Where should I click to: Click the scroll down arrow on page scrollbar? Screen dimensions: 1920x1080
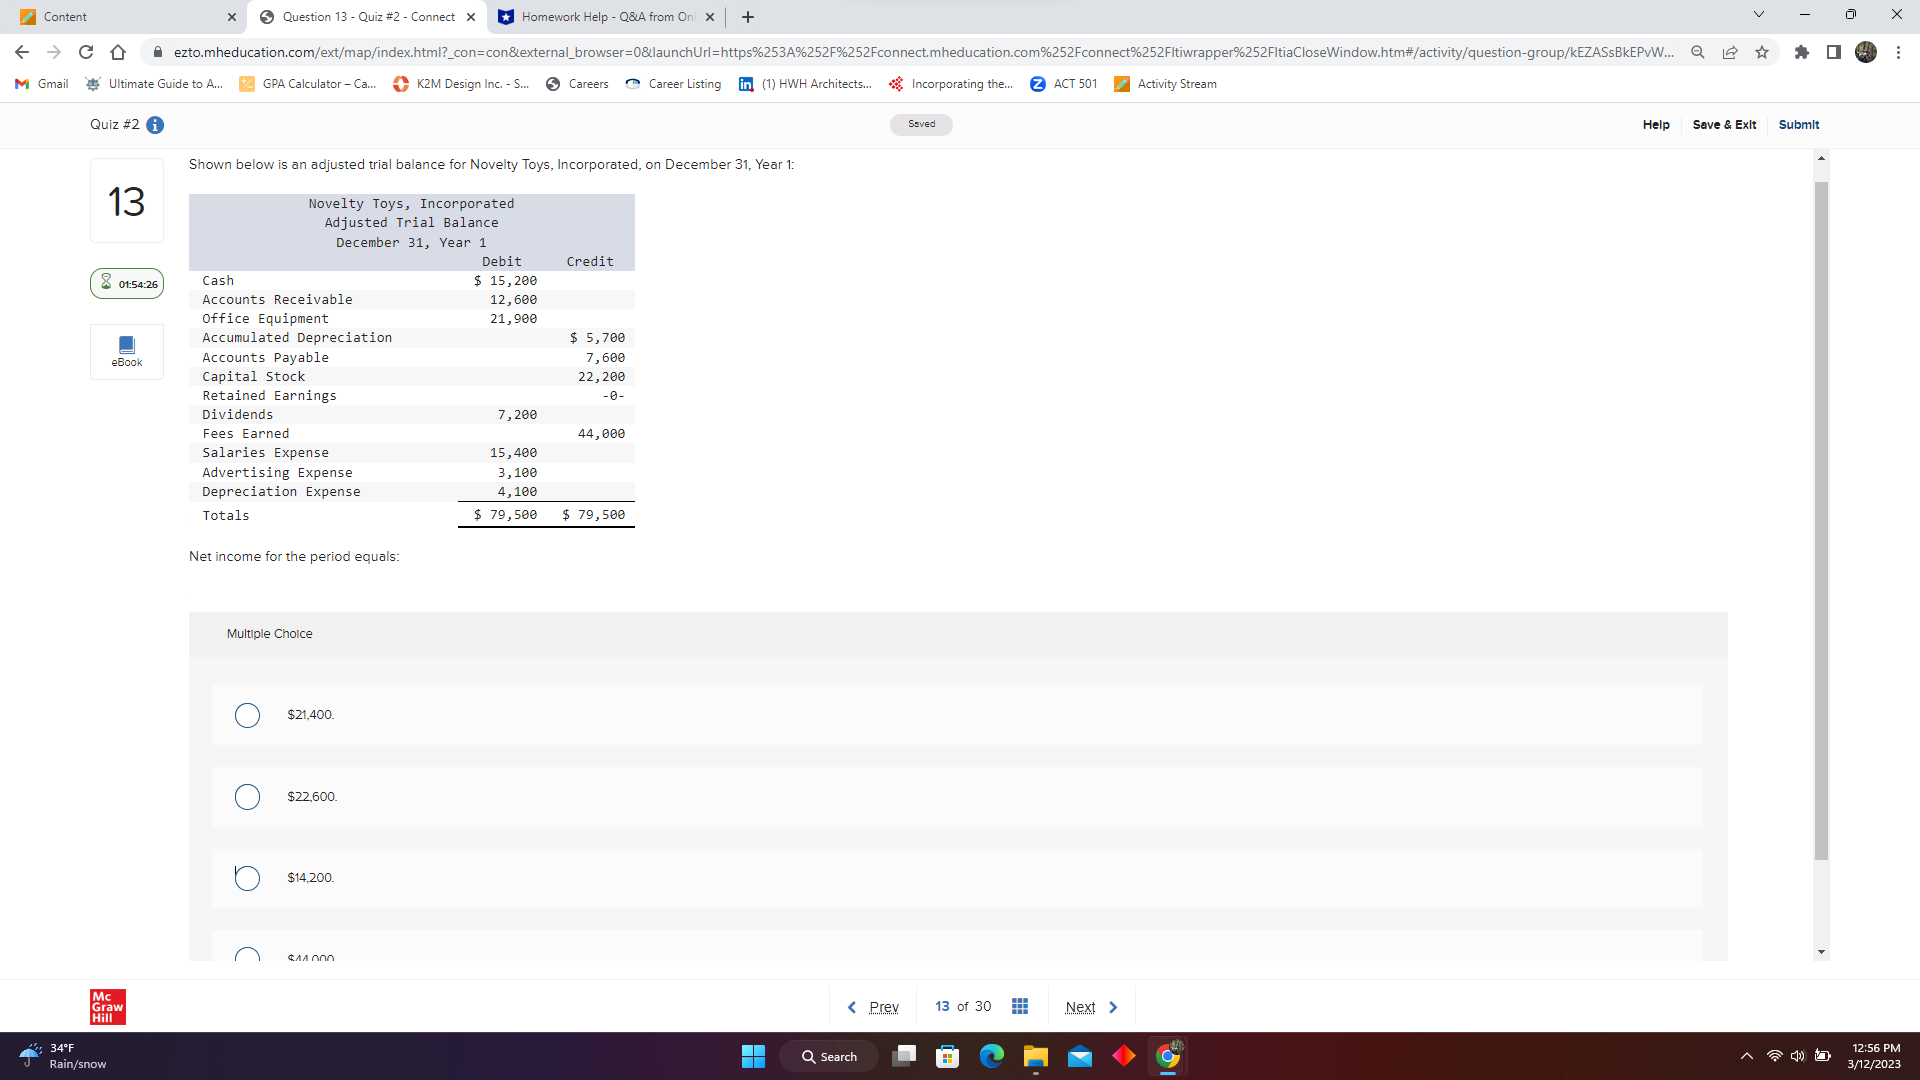(x=1821, y=952)
